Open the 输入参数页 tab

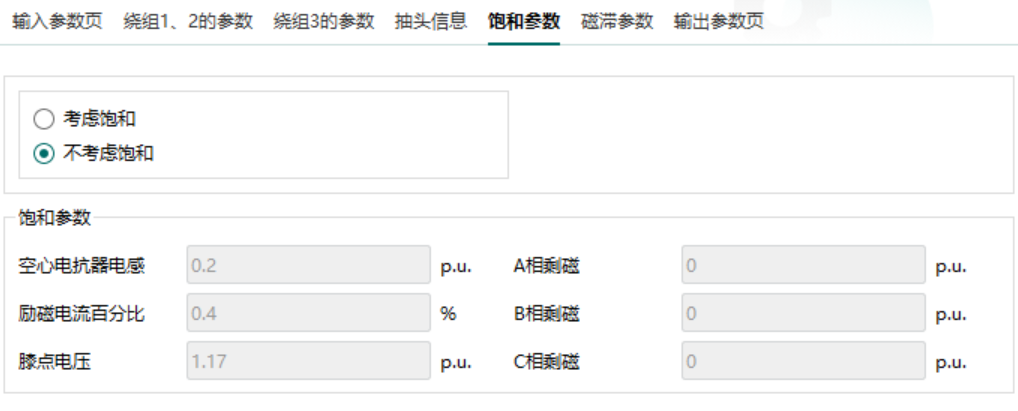click(x=57, y=21)
